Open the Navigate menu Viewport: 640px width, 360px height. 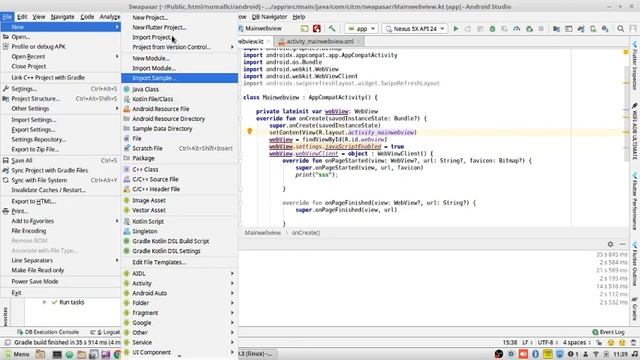pos(62,17)
